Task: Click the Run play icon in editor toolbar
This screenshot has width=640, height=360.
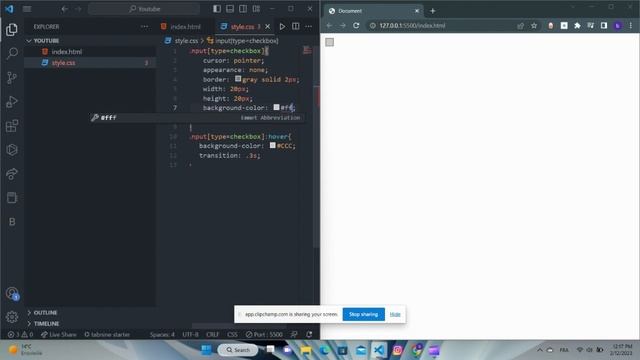Action: click(x=282, y=27)
